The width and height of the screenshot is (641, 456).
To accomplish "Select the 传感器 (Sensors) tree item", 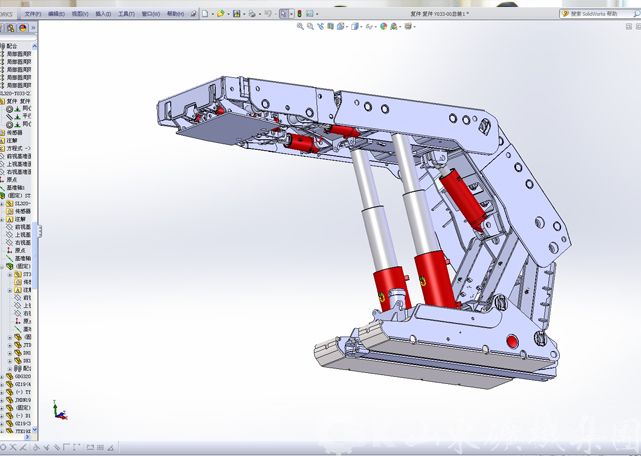I will pyautogui.click(x=22, y=131).
